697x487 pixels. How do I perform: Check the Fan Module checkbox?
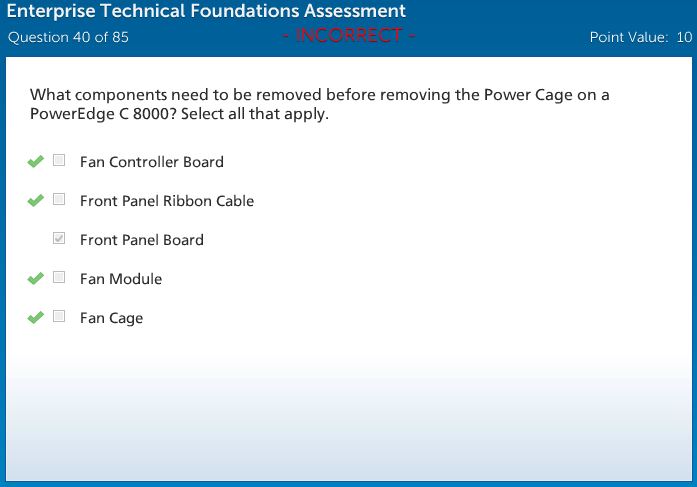pos(59,277)
